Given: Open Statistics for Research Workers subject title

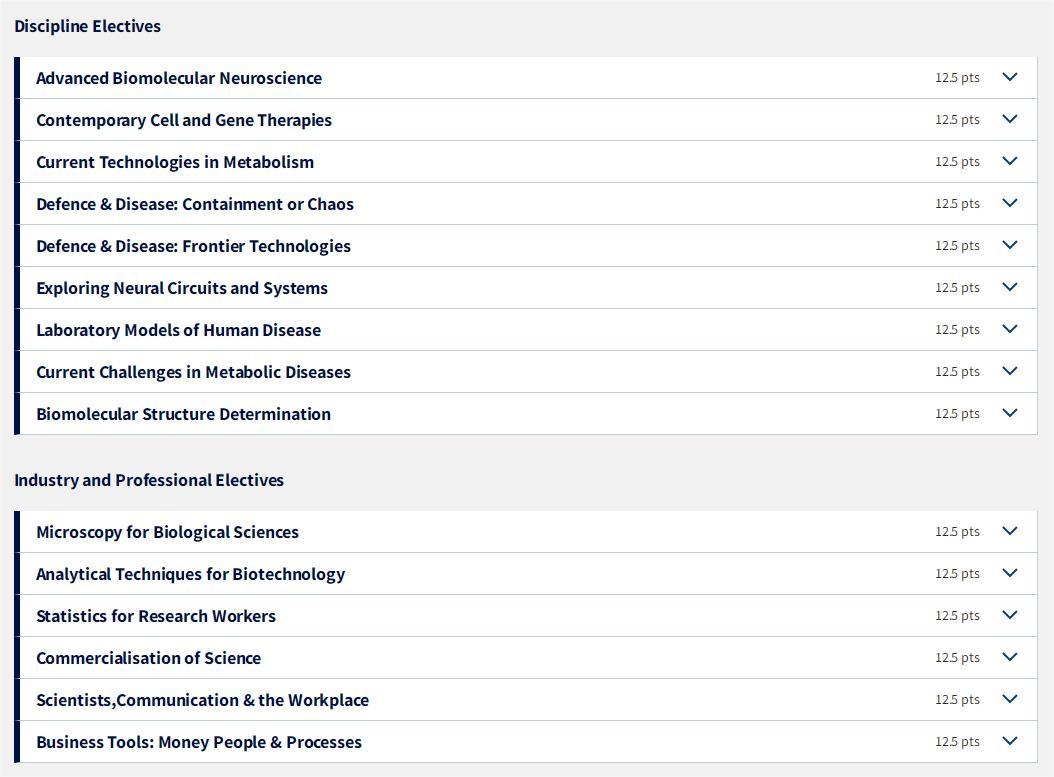Looking at the screenshot, I should point(156,616).
